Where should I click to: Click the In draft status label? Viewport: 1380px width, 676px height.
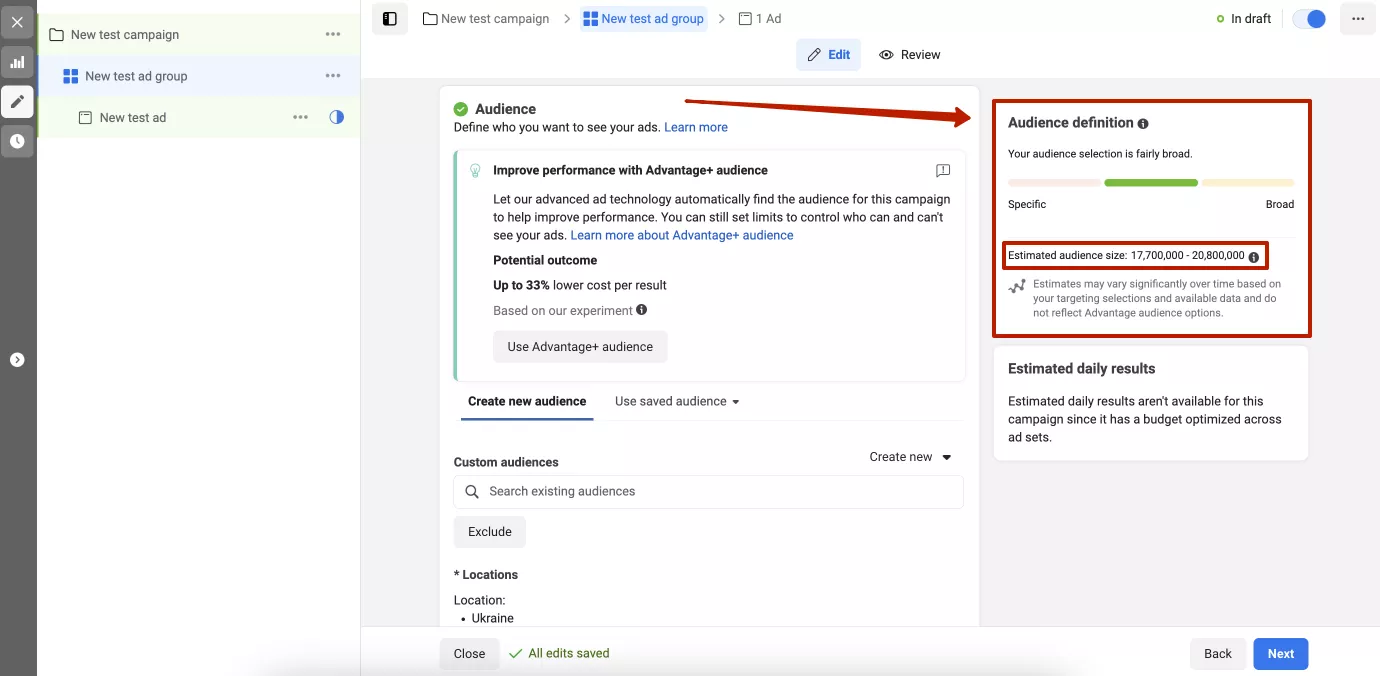(x=1244, y=19)
